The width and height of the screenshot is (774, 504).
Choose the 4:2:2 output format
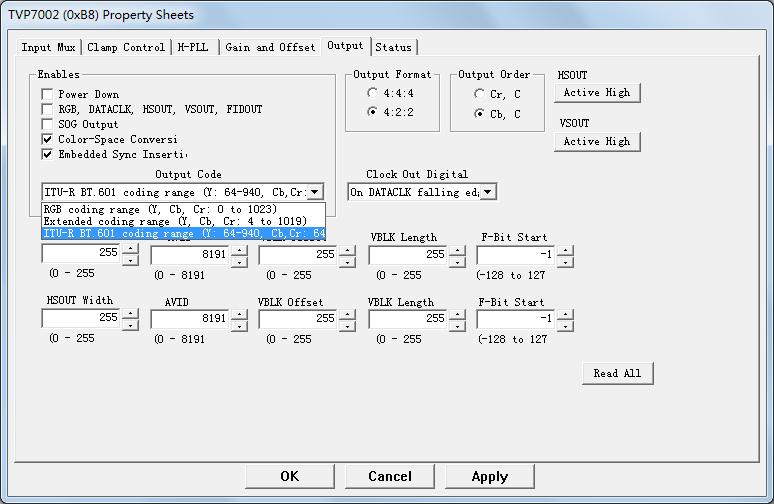[373, 112]
